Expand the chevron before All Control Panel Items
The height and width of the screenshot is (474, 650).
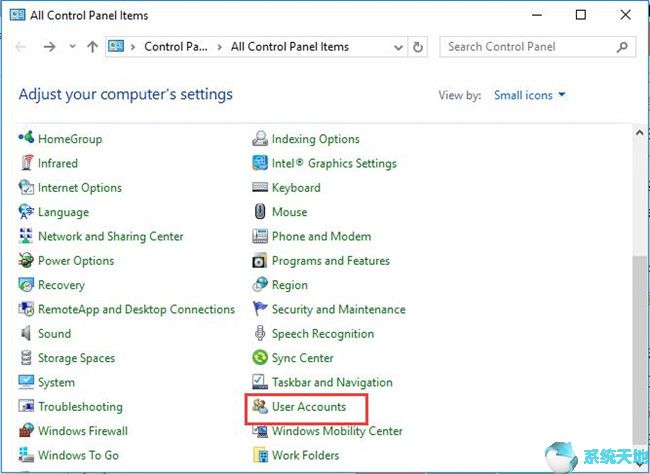pyautogui.click(x=220, y=47)
